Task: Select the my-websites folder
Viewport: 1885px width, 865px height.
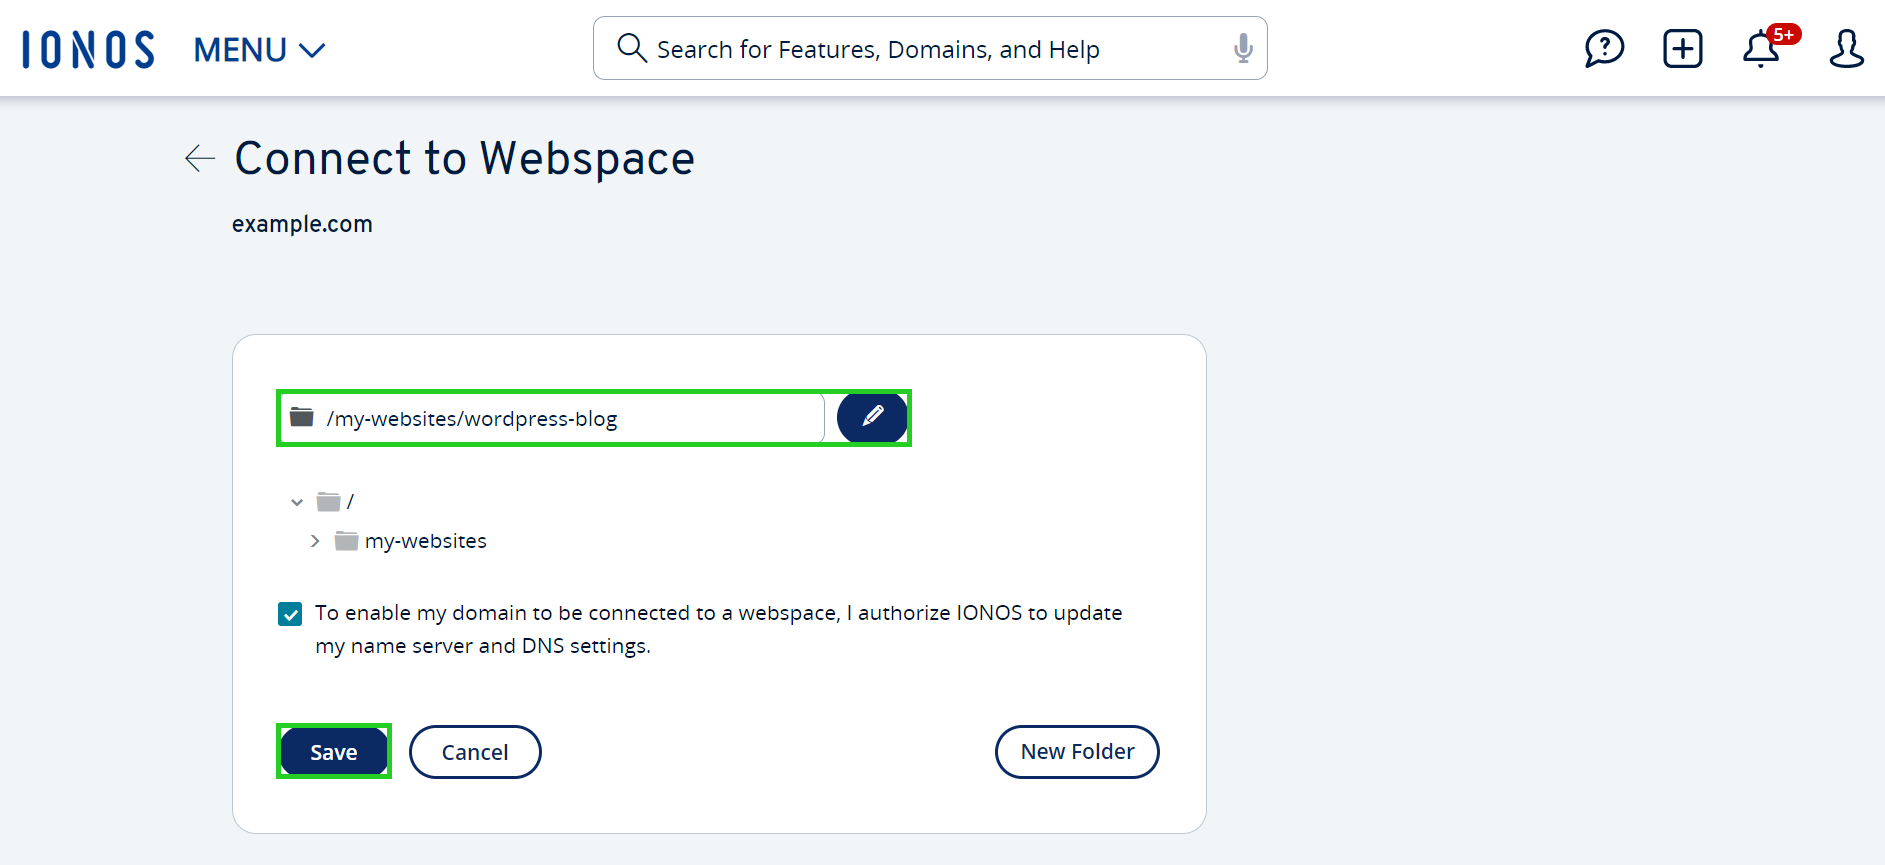Action: coord(425,541)
